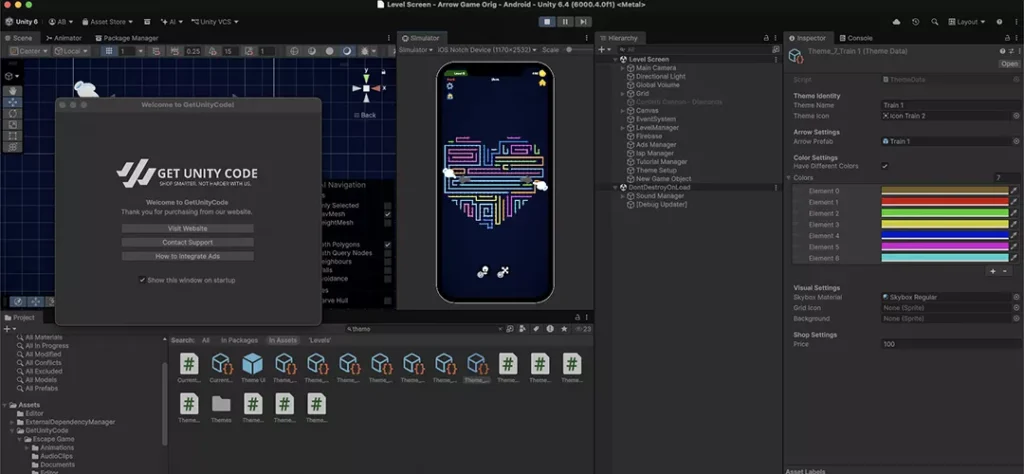This screenshot has height=474, width=1024.
Task: Open the Center pivot dropdown
Action: 29,51
